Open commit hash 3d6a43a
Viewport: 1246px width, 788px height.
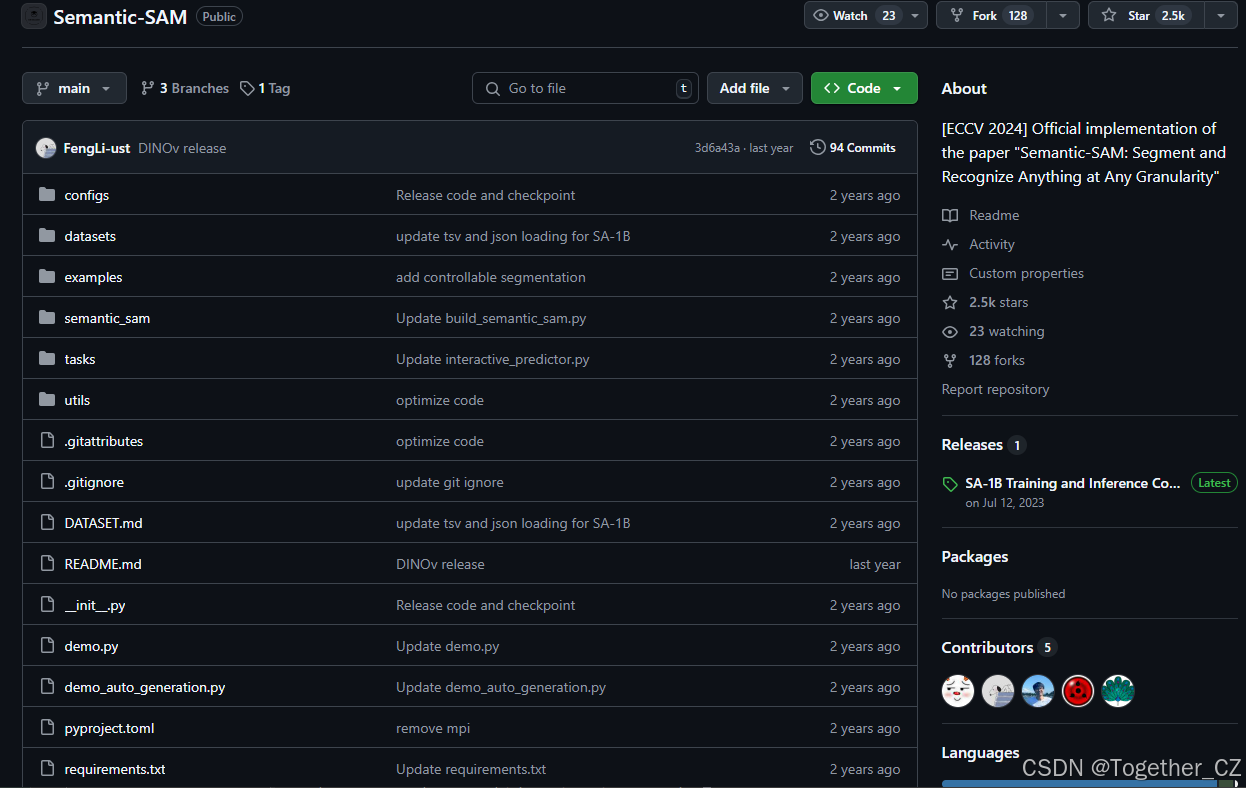coord(717,148)
